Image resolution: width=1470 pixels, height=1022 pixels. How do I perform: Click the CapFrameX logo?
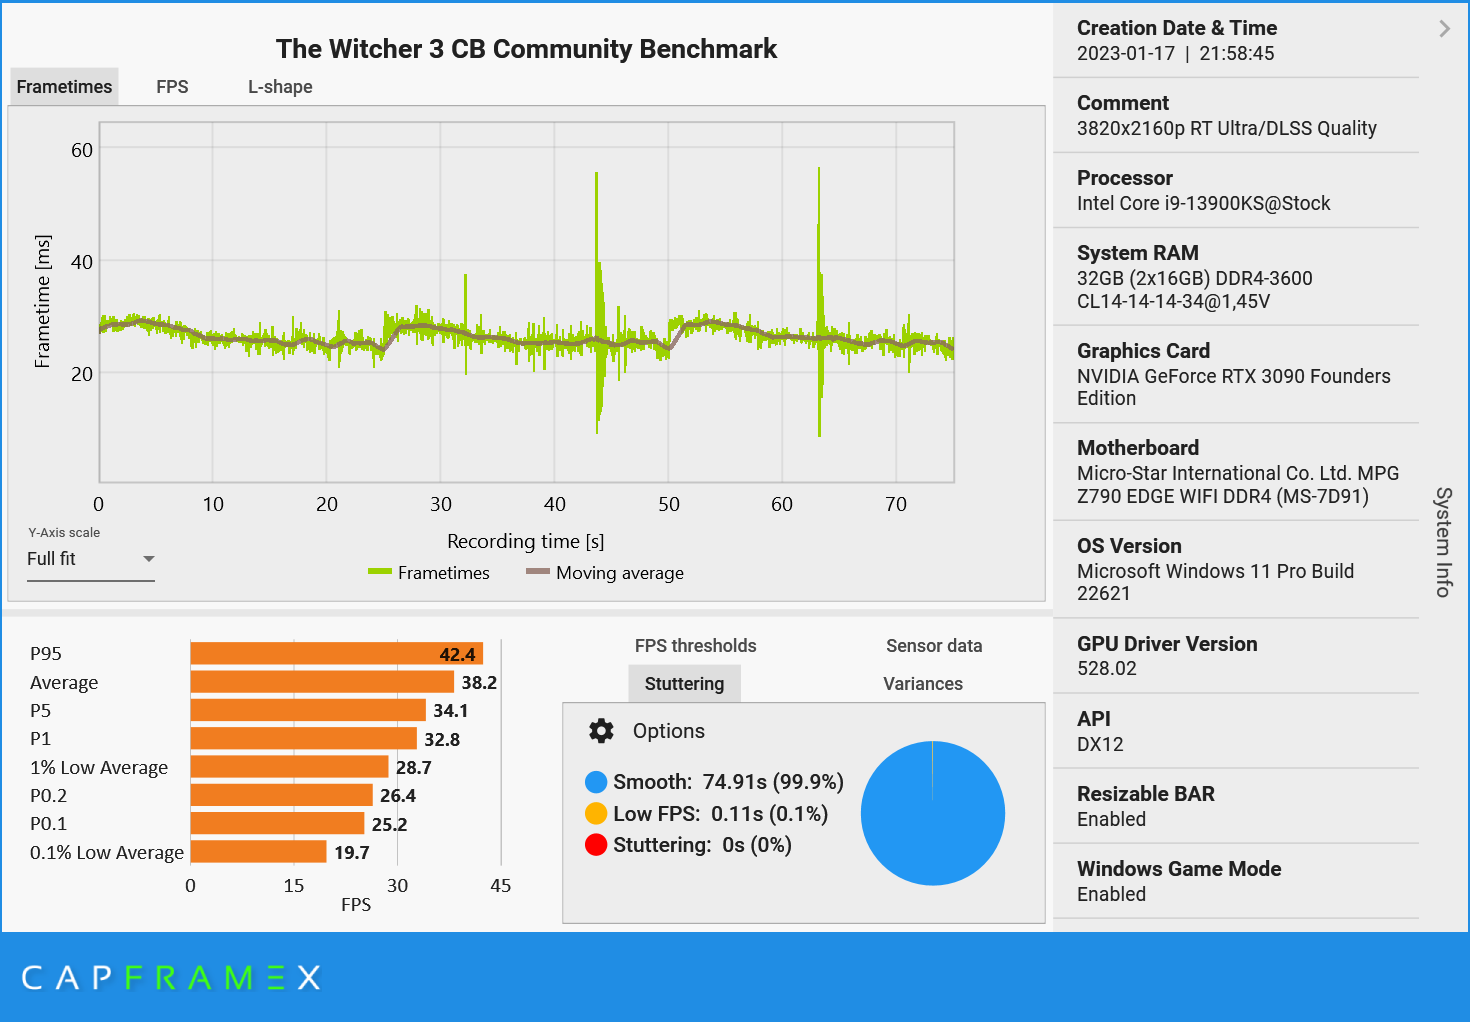[171, 977]
